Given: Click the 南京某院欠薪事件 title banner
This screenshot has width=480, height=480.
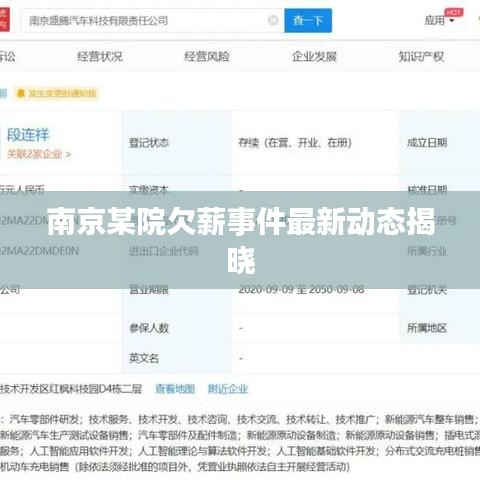Looking at the screenshot, I should click(240, 240).
